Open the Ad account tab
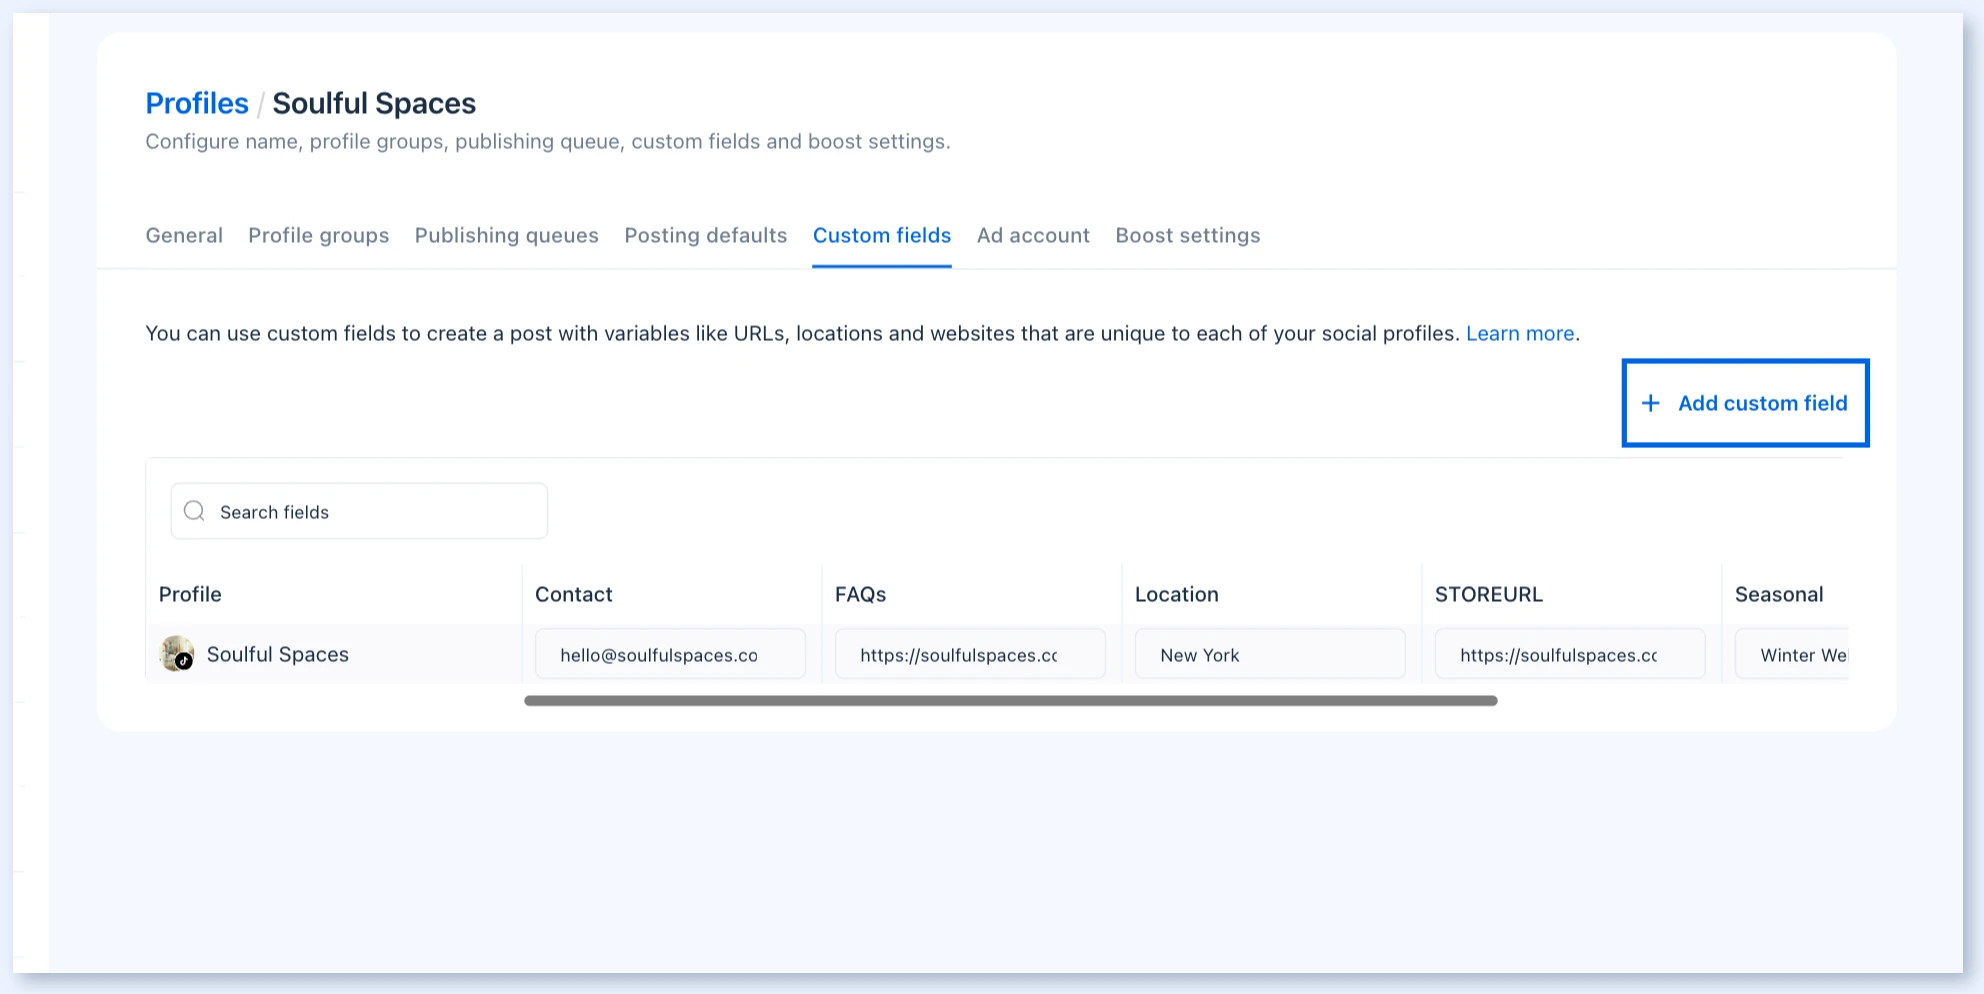Viewport: 1984px width, 994px height. [x=1033, y=235]
